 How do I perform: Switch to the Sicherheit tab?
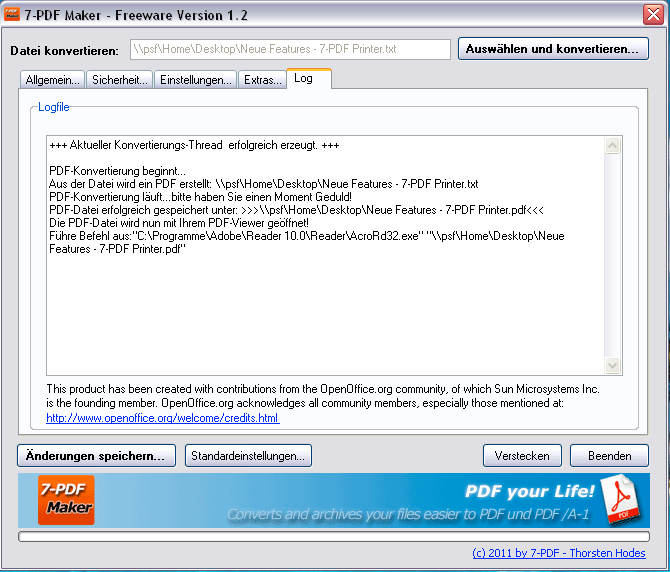(x=120, y=80)
